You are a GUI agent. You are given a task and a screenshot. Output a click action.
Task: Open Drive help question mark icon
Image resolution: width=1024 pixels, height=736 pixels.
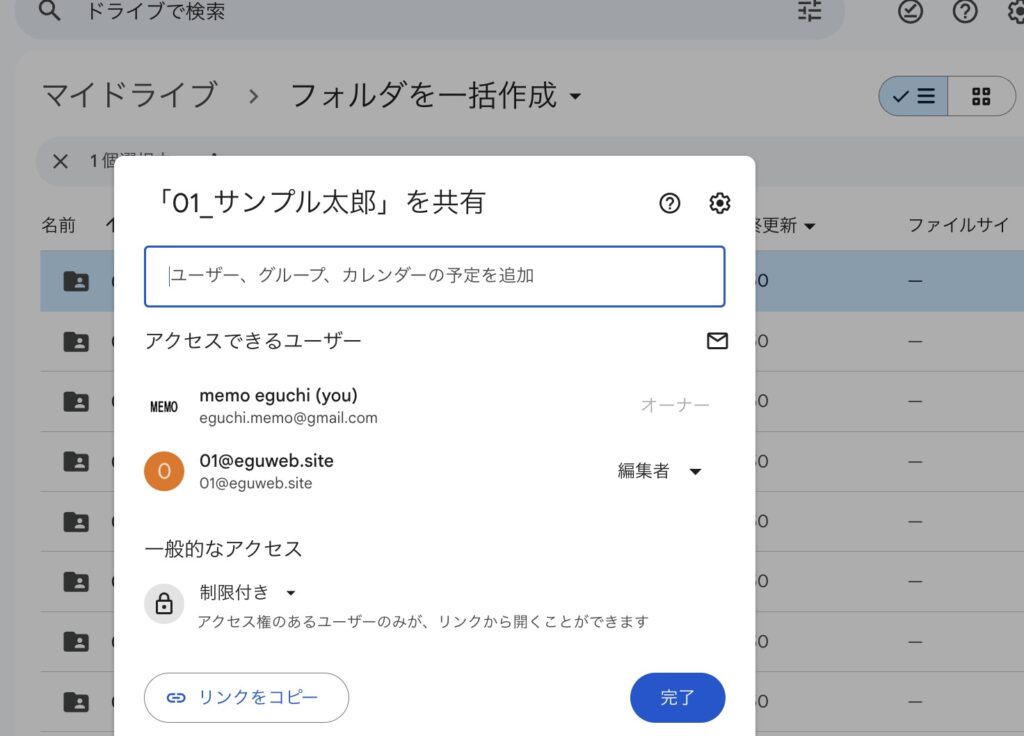pyautogui.click(x=964, y=11)
